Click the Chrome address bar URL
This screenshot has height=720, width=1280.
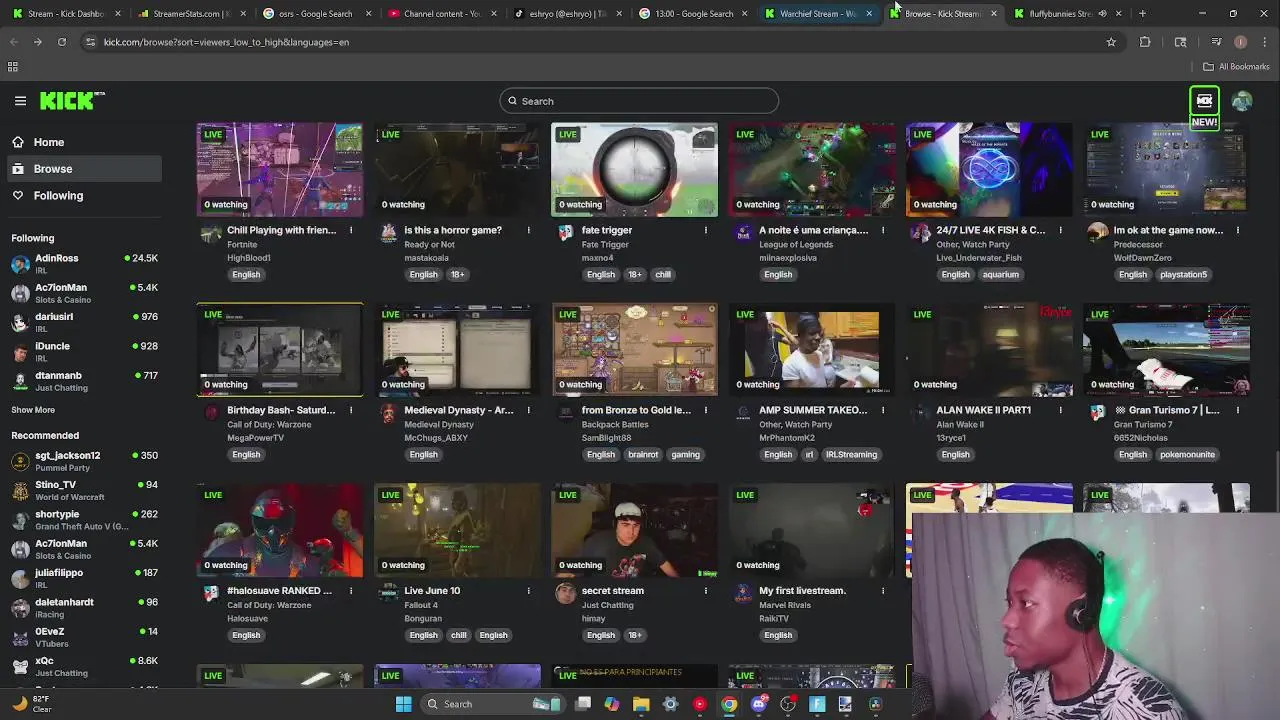226,42
